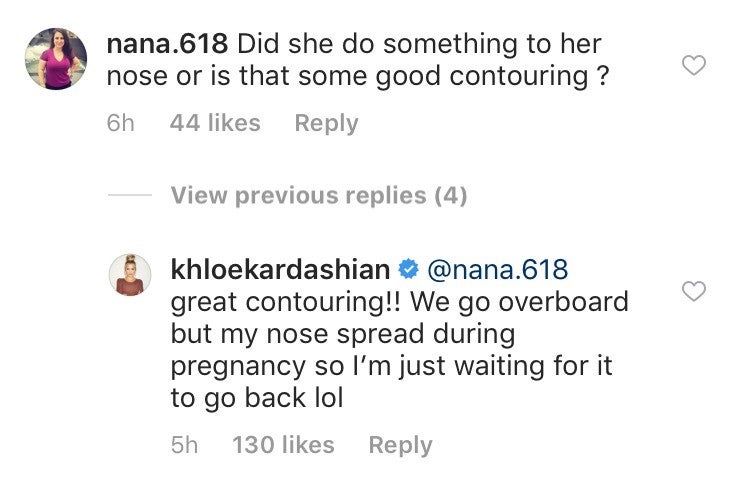Like khloekardashian's reply with the heart
This screenshot has width=750, height=480.
click(692, 292)
